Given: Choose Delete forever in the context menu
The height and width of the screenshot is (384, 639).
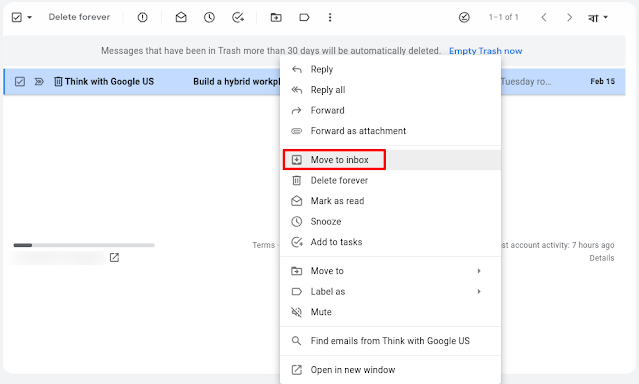Looking at the screenshot, I should click(390, 180).
